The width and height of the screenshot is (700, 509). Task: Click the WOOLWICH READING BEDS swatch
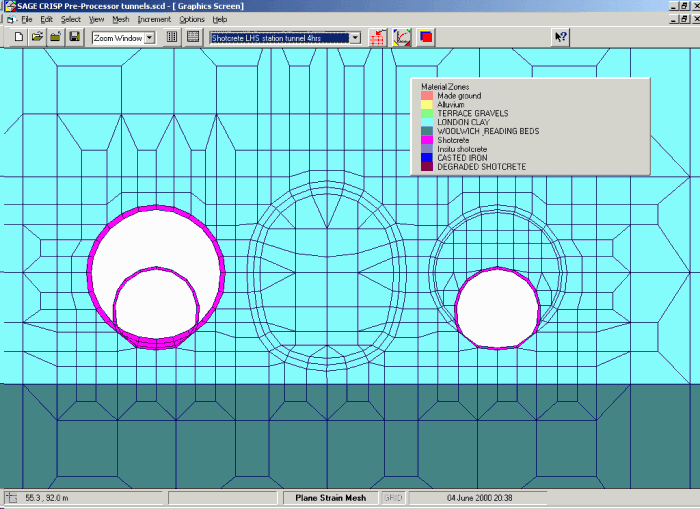click(x=427, y=131)
